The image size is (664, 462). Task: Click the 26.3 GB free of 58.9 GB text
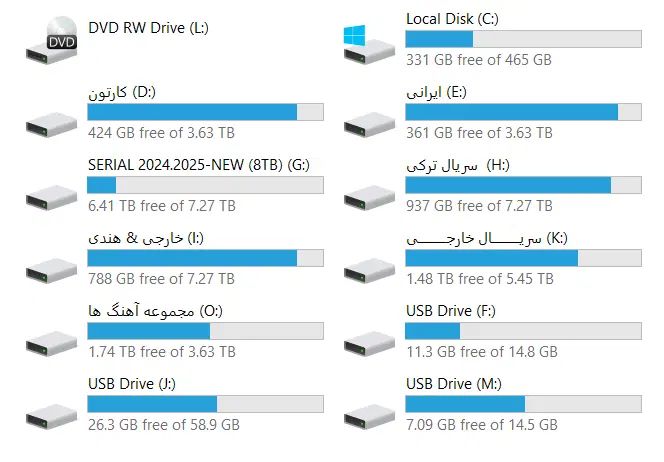pos(164,425)
